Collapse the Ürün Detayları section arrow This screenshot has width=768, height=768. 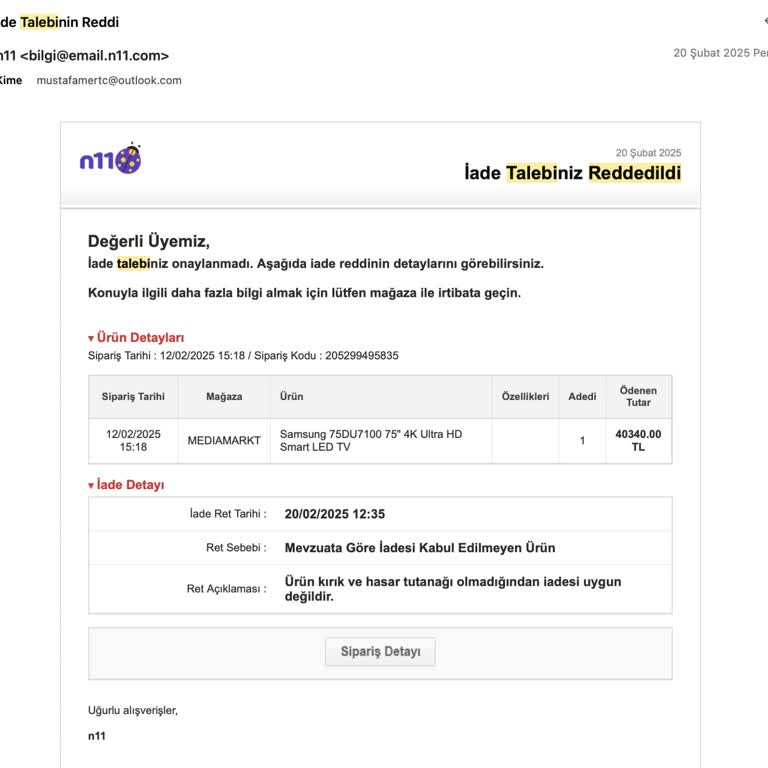91,338
